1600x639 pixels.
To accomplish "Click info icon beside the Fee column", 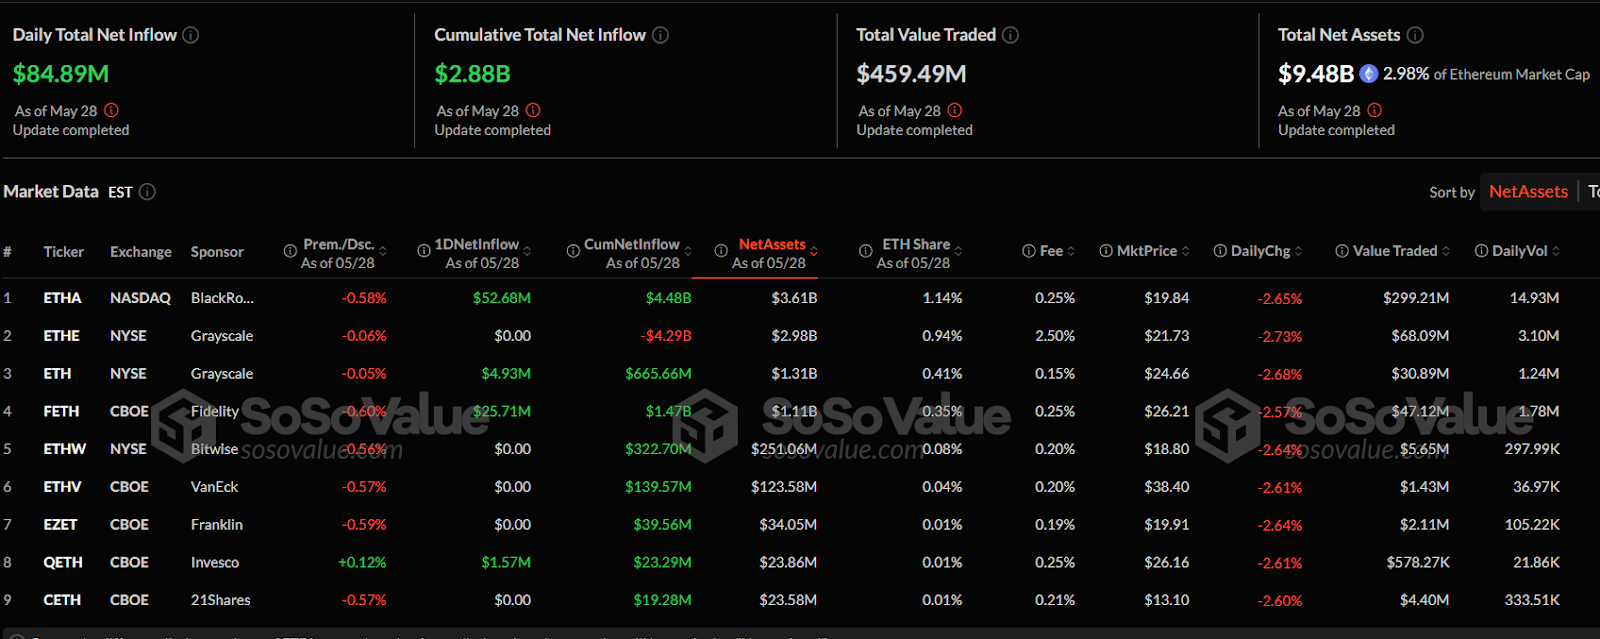I will 1028,251.
